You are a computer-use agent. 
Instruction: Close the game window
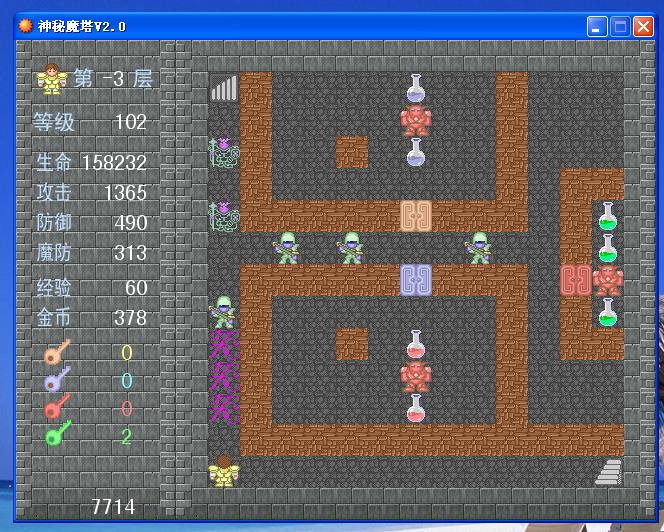643,27
